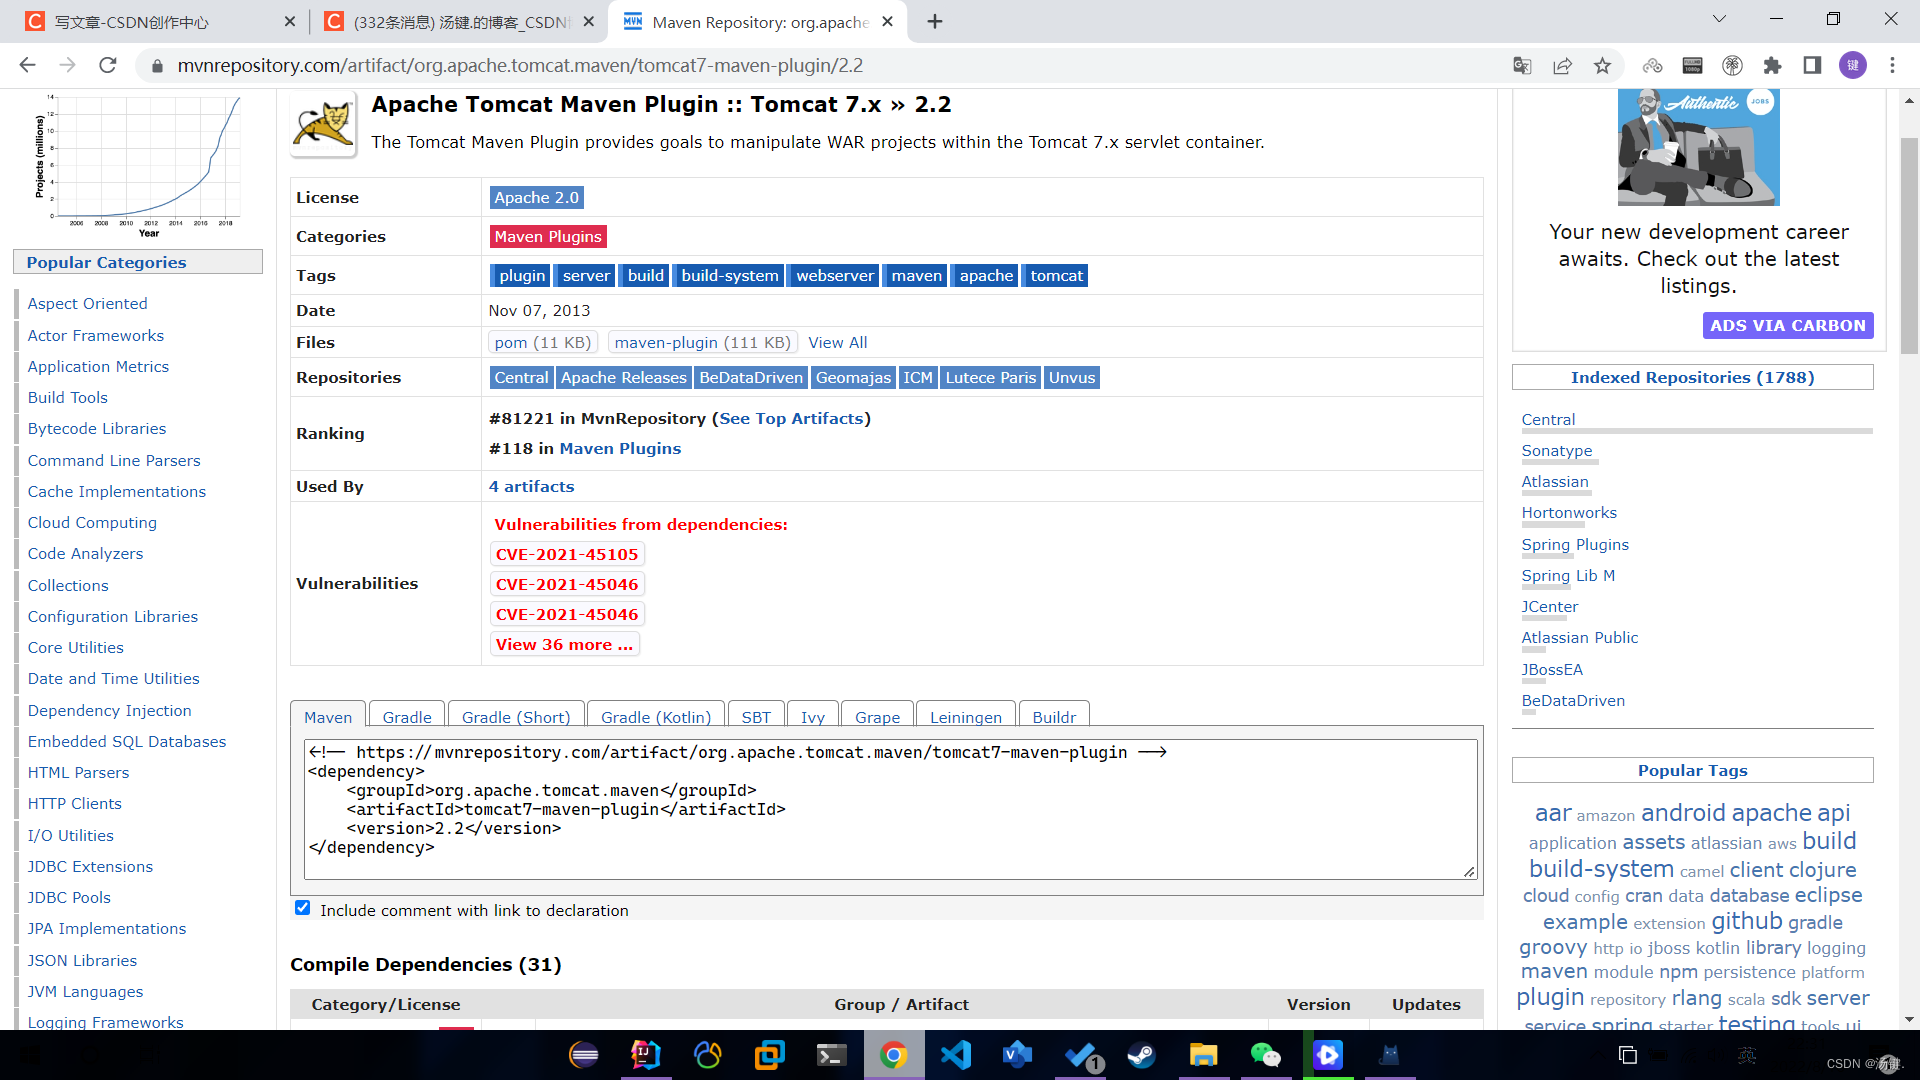Open the Central repository badge
The height and width of the screenshot is (1080, 1920).
pyautogui.click(x=521, y=378)
